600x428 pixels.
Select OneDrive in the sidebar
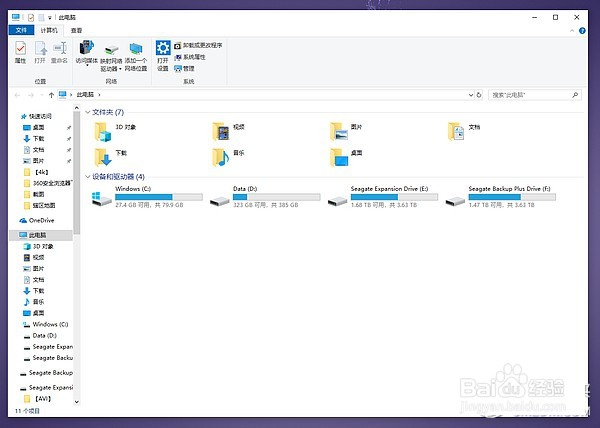tap(37, 220)
